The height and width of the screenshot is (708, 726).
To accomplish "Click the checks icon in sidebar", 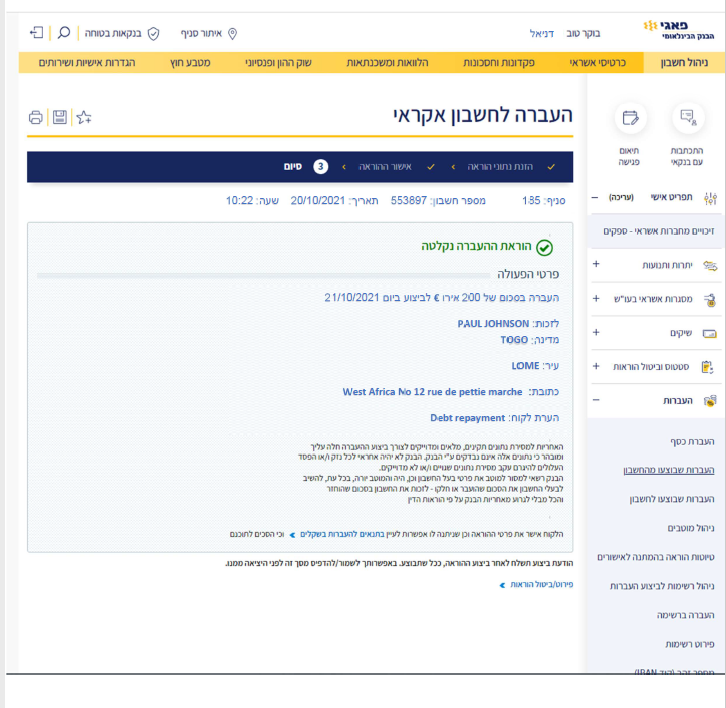I will [710, 333].
